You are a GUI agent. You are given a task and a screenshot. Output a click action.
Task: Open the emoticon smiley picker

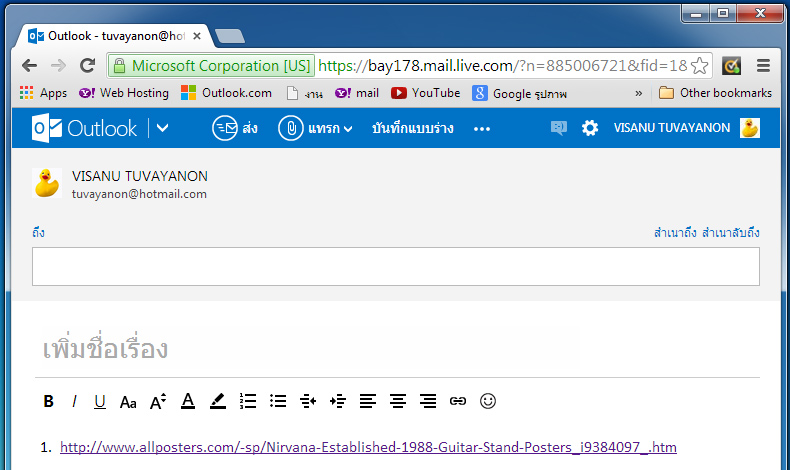click(488, 401)
